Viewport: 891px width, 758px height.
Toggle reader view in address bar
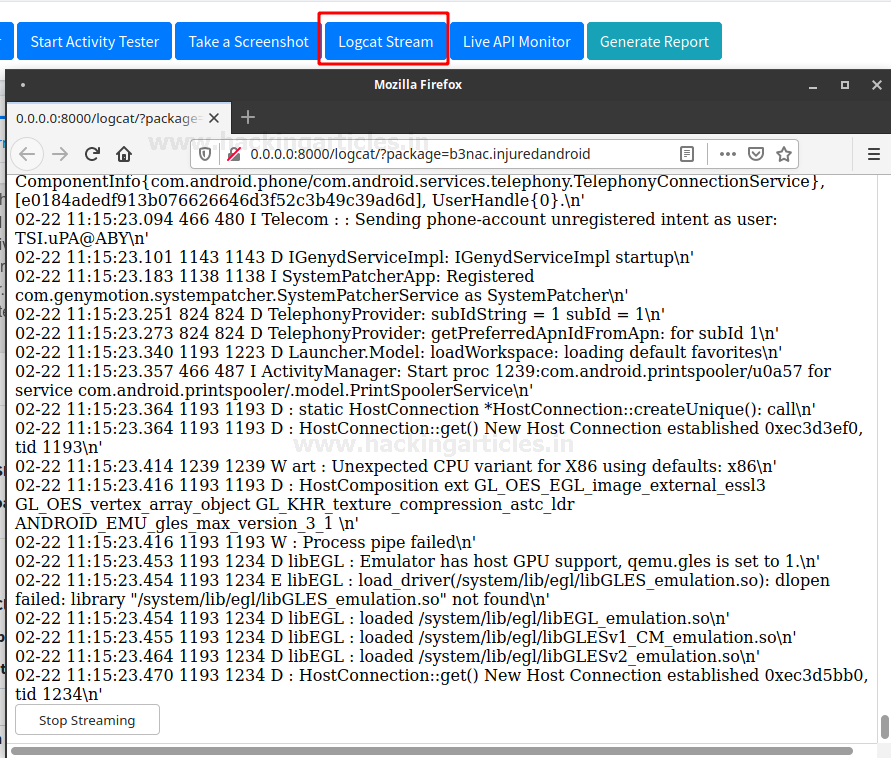click(687, 154)
